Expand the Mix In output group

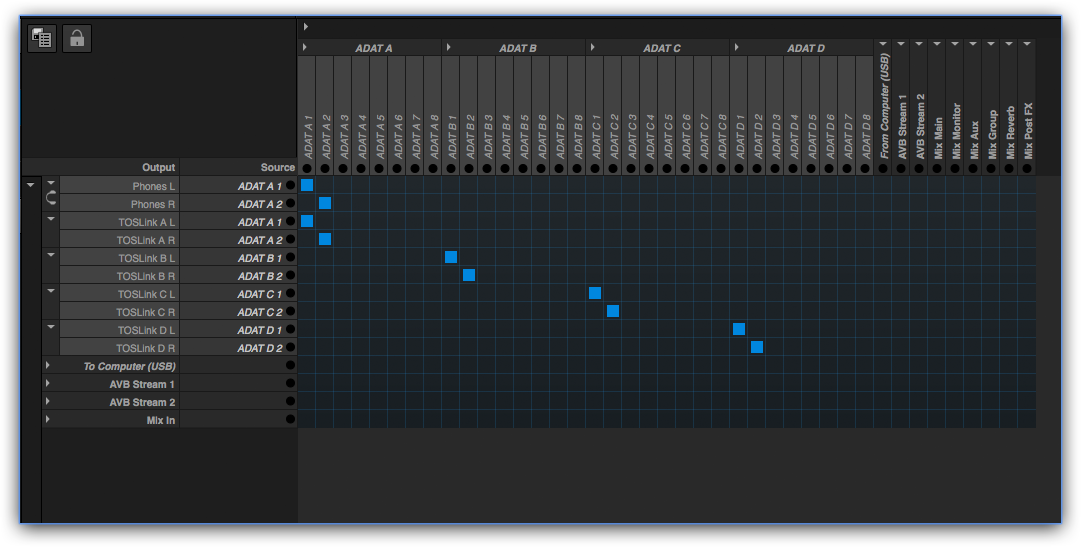(x=48, y=420)
